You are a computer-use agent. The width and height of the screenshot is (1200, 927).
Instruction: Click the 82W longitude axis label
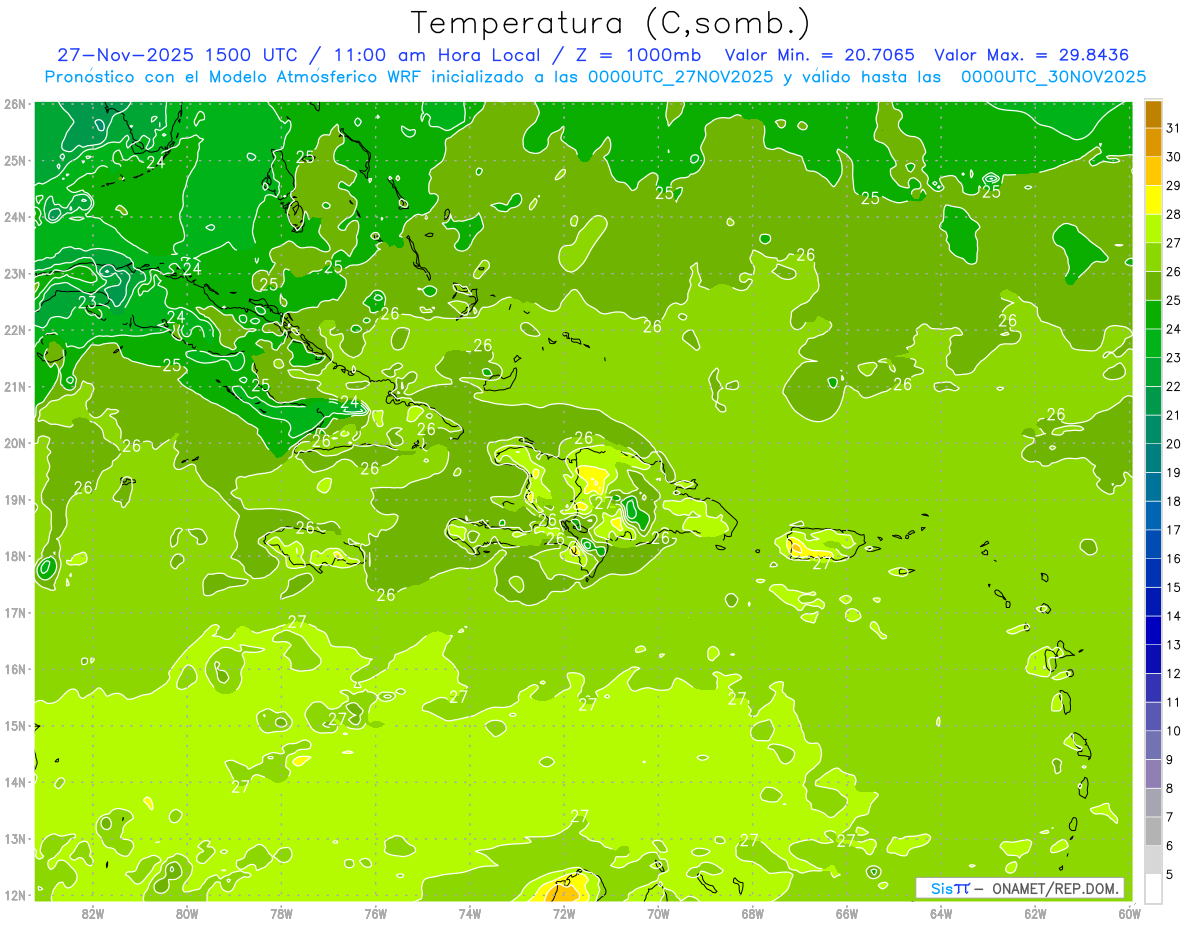[x=93, y=913]
